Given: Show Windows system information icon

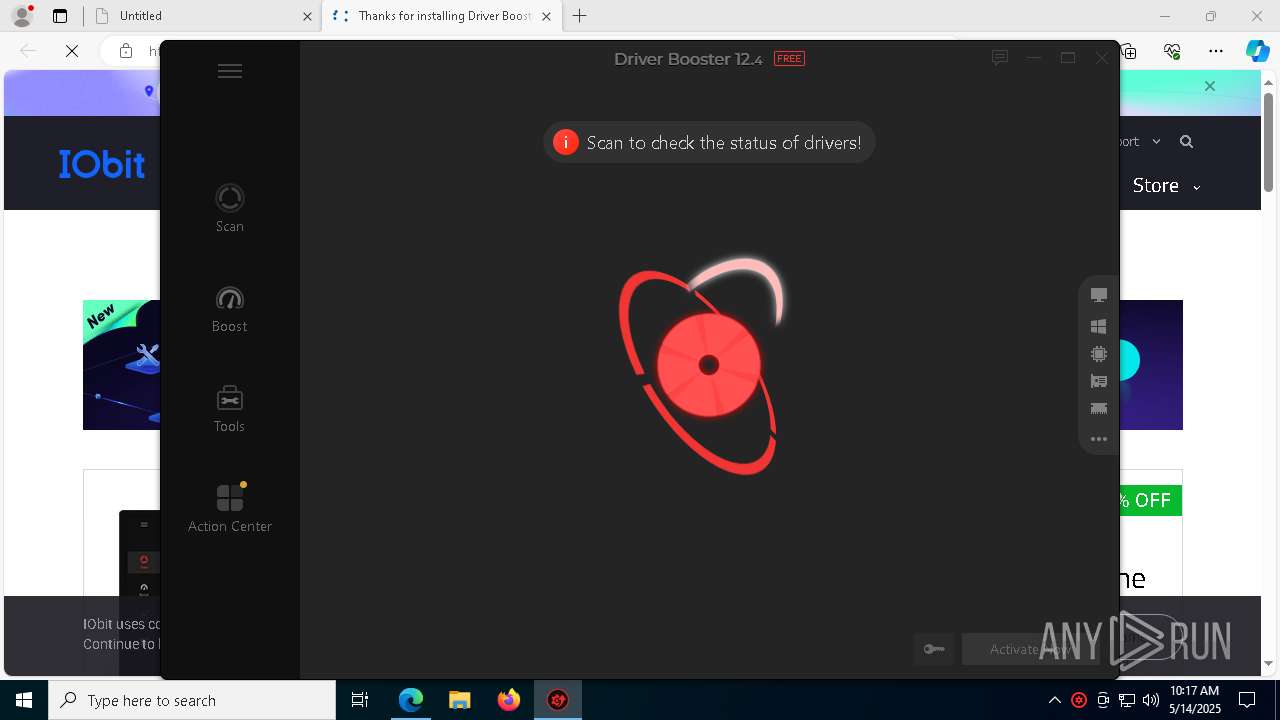Looking at the screenshot, I should tap(1099, 326).
